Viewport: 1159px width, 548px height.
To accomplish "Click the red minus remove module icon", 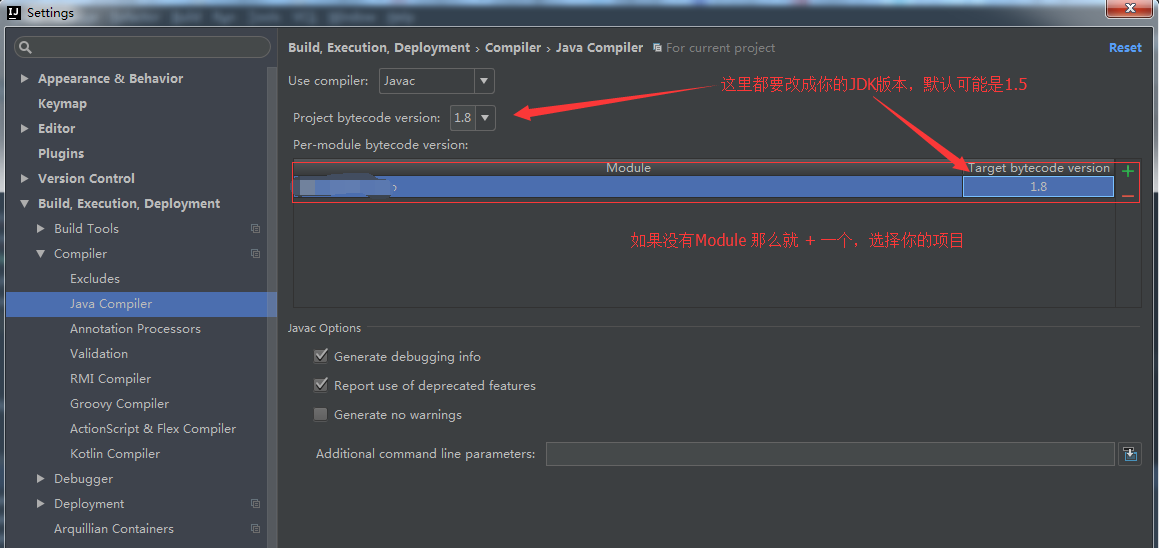I will coord(1128,196).
